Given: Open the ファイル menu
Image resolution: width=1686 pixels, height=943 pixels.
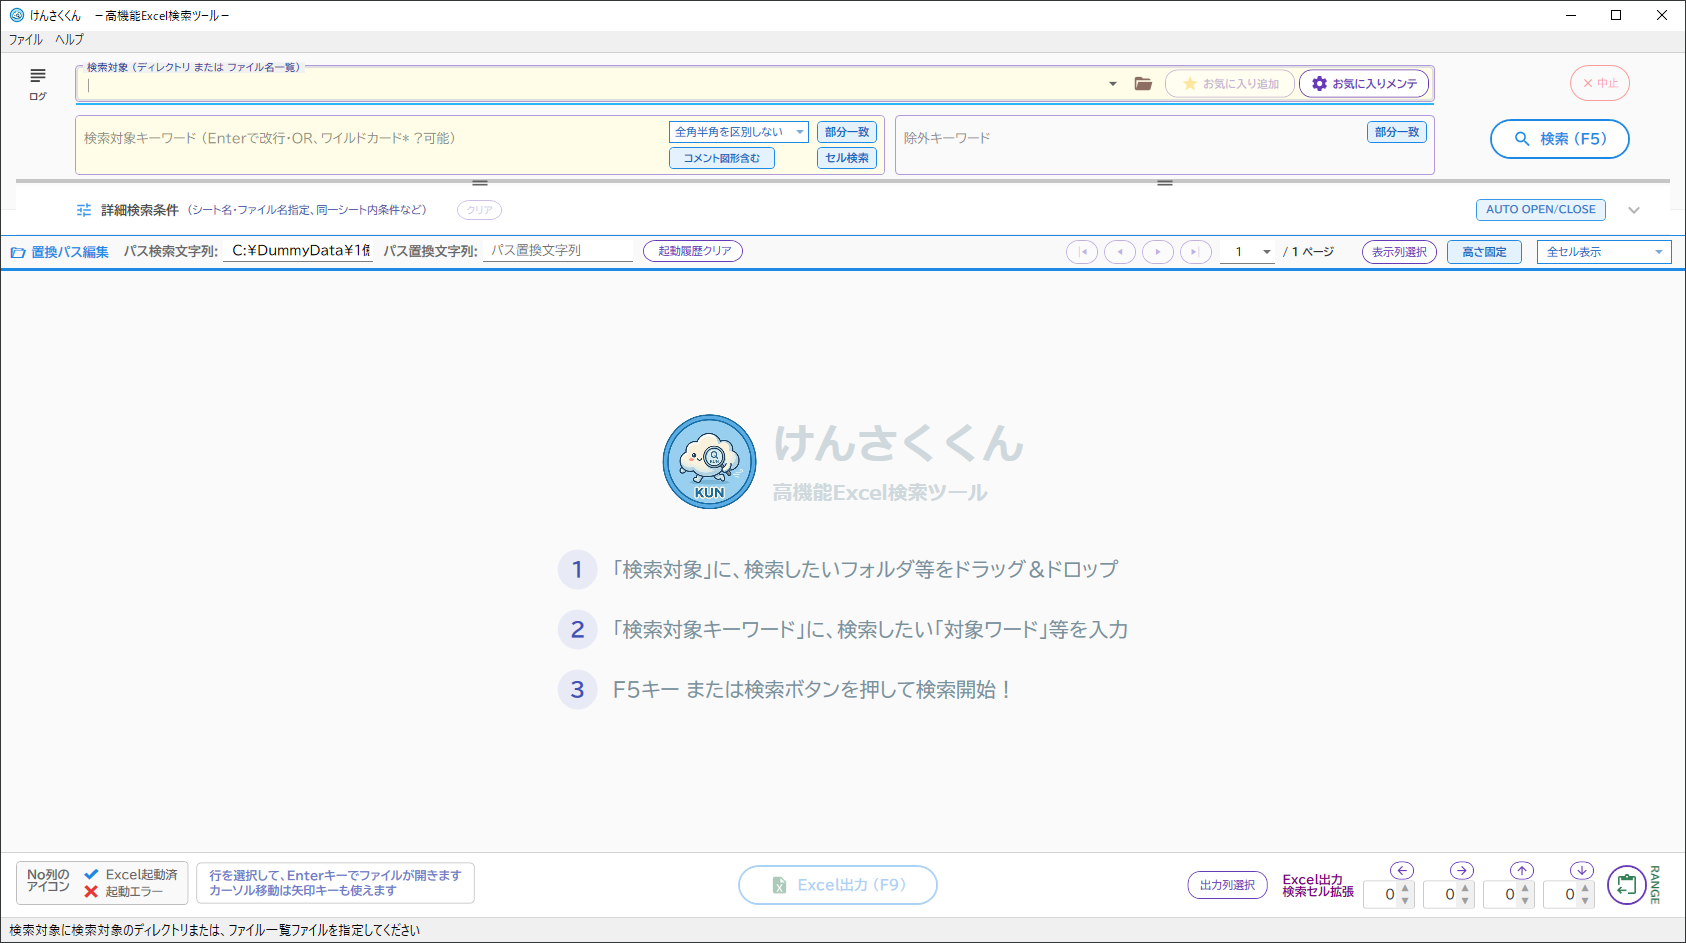Looking at the screenshot, I should [x=26, y=40].
